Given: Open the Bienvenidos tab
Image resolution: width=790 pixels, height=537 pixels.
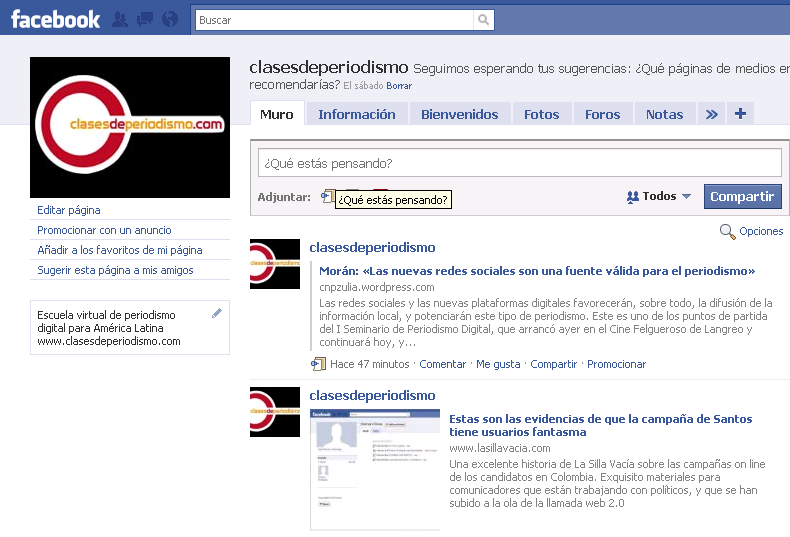Looking at the screenshot, I should coord(459,114).
